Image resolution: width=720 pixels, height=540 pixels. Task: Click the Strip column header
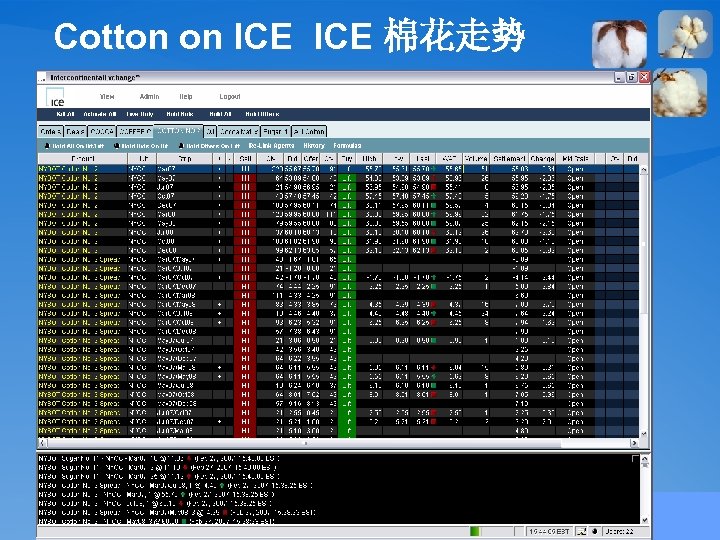(185, 158)
